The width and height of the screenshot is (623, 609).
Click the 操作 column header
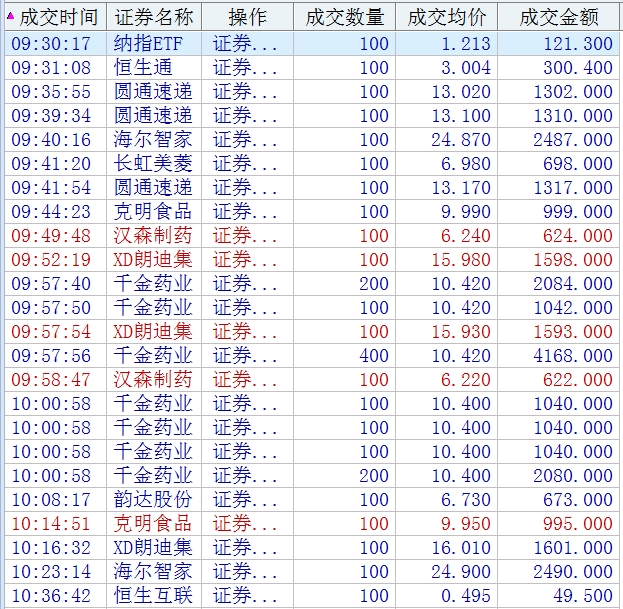coord(248,17)
